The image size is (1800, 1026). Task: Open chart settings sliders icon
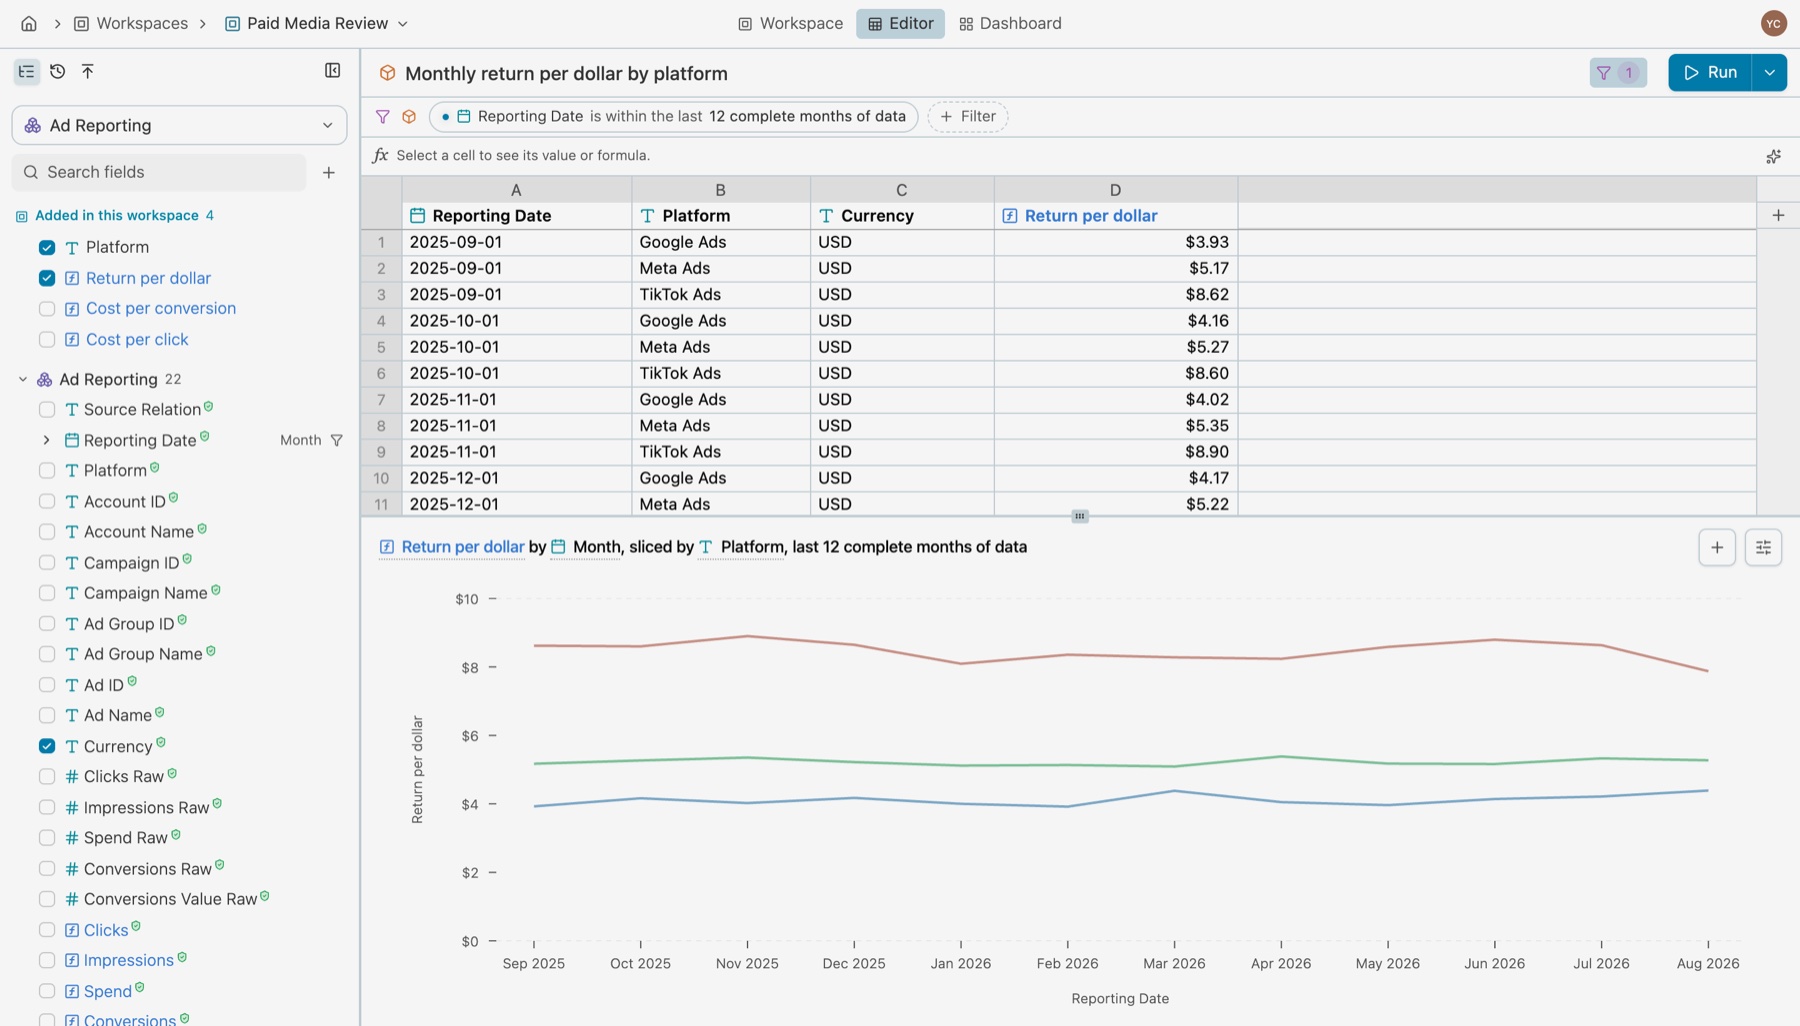1763,547
